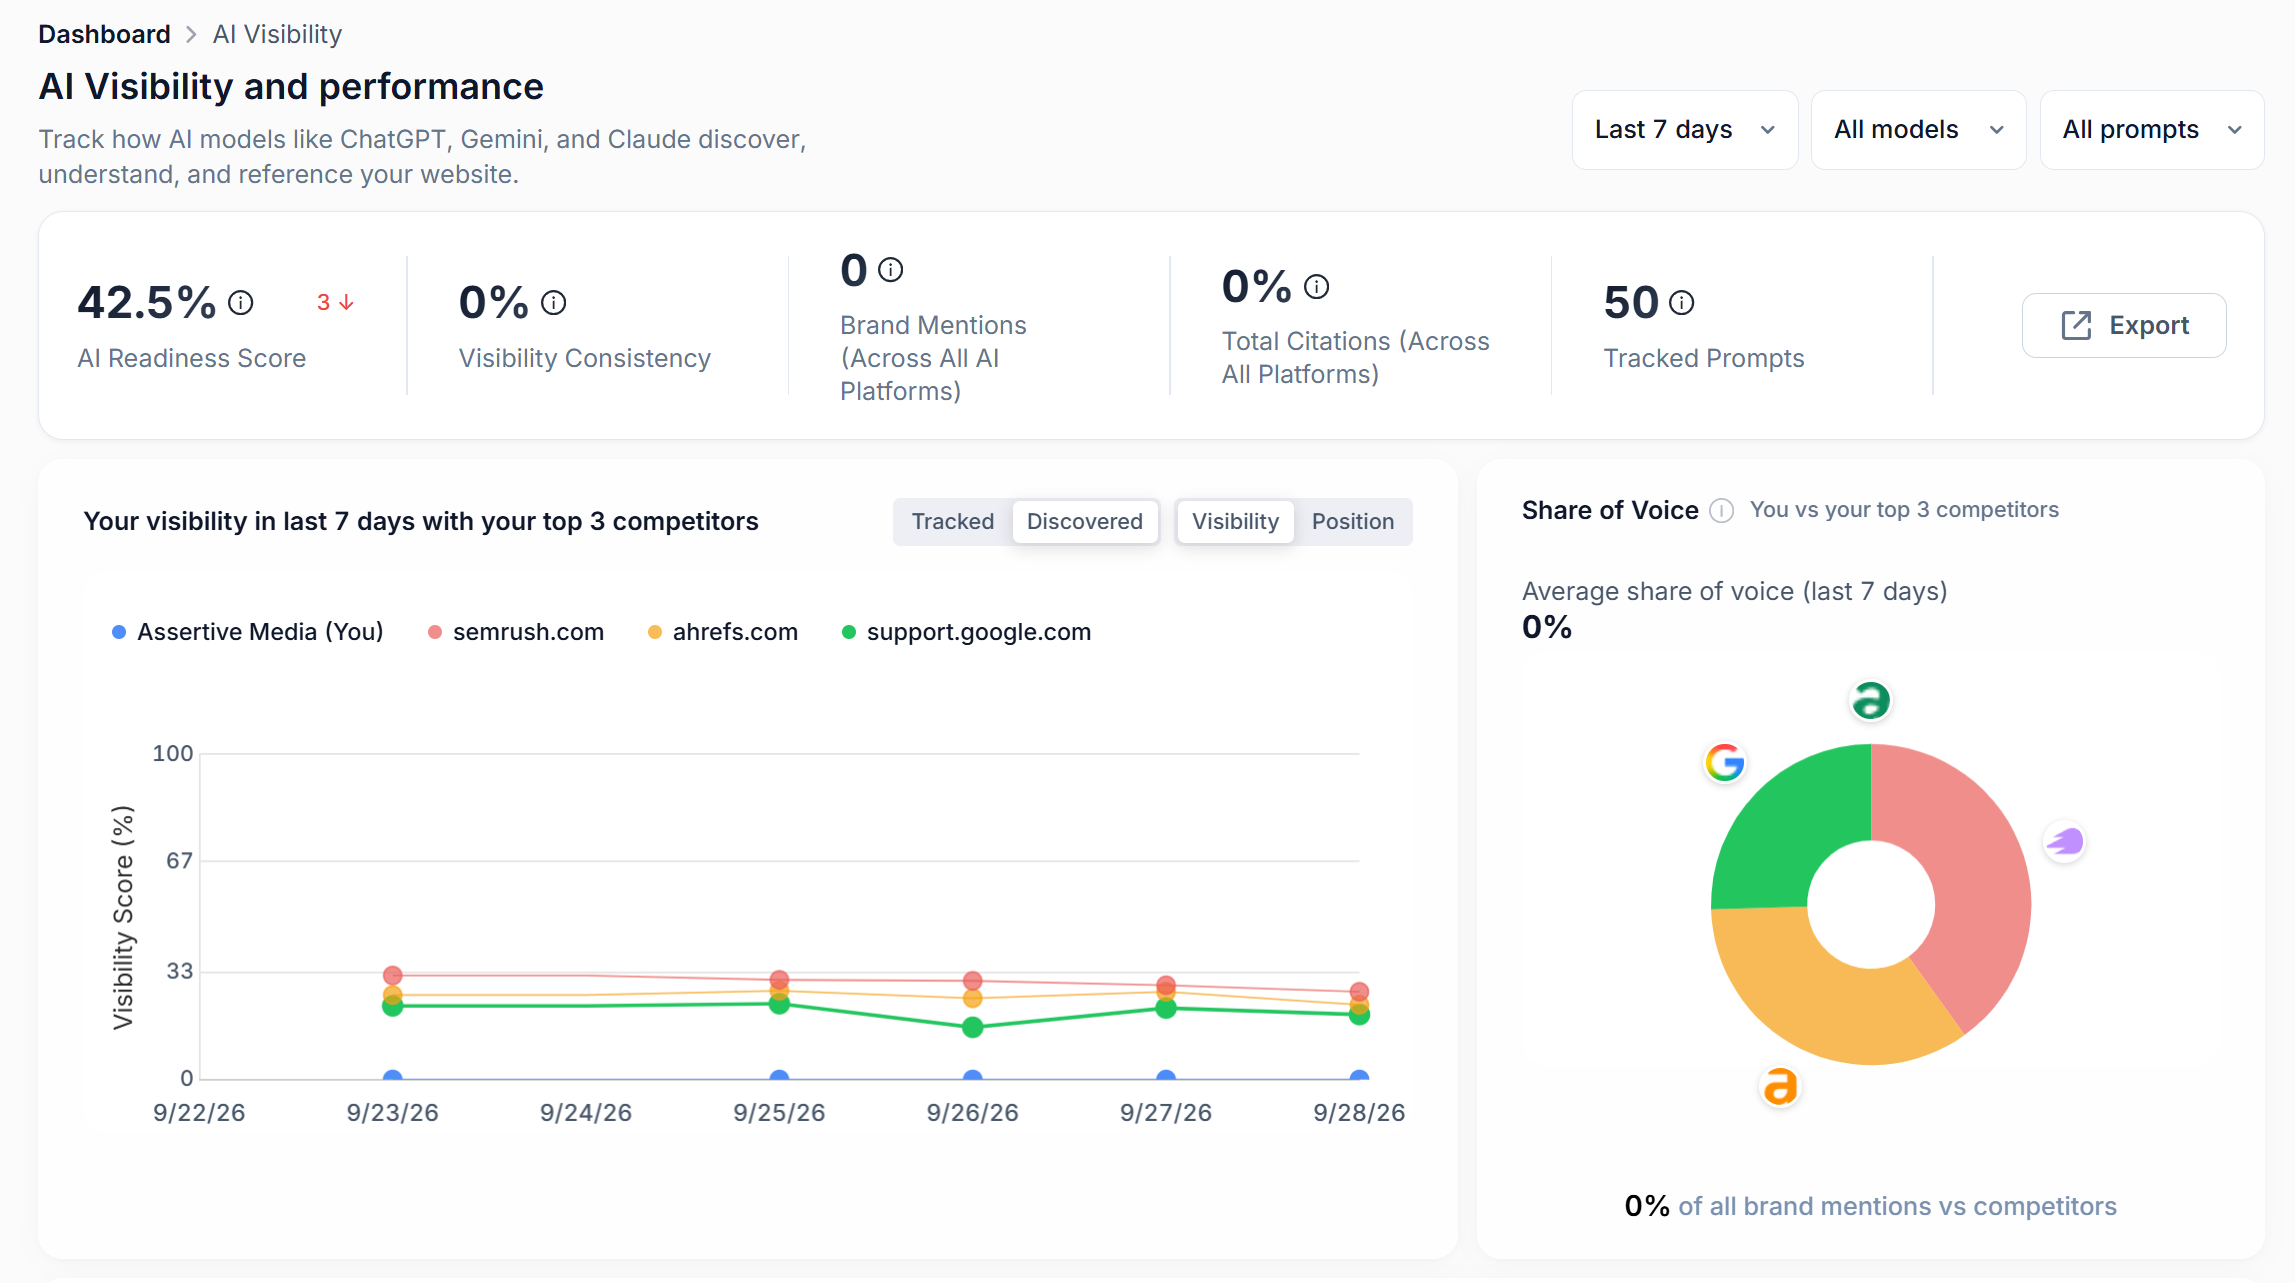
Task: Click the green 'a' logo above the donut
Action: [1871, 700]
